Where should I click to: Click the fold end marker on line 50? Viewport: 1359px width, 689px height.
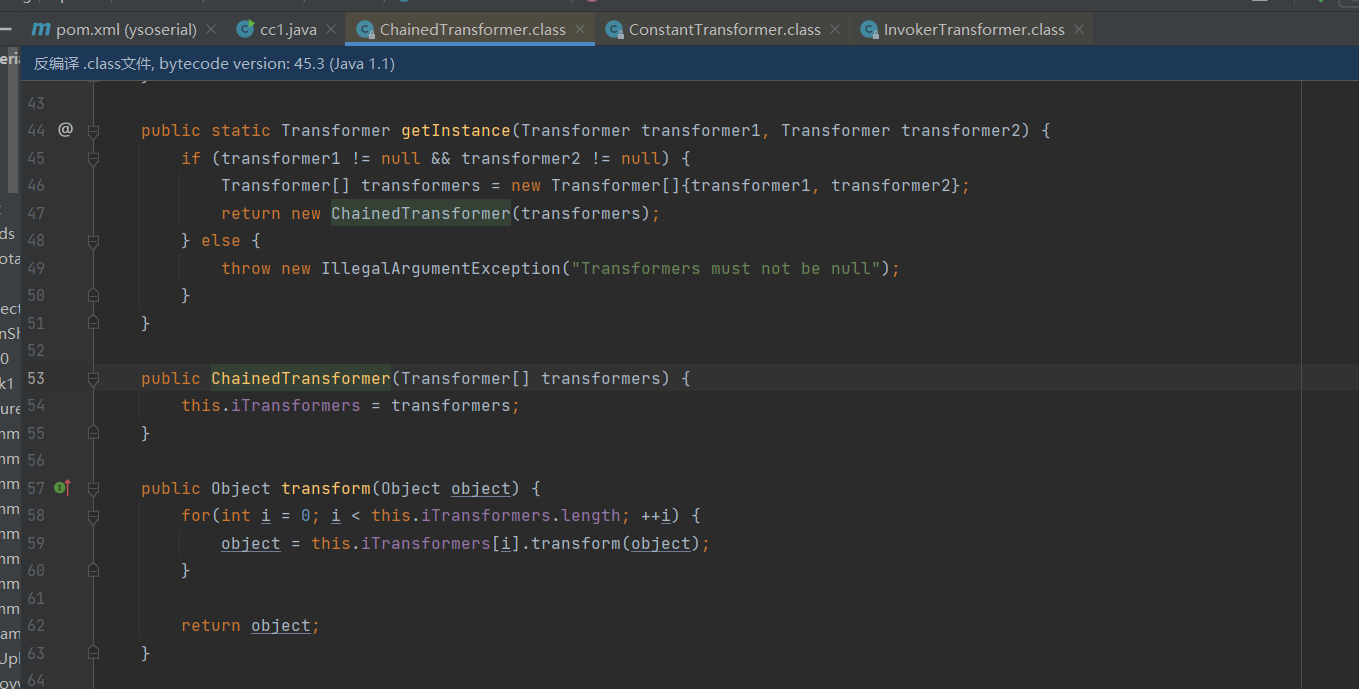click(x=93, y=295)
